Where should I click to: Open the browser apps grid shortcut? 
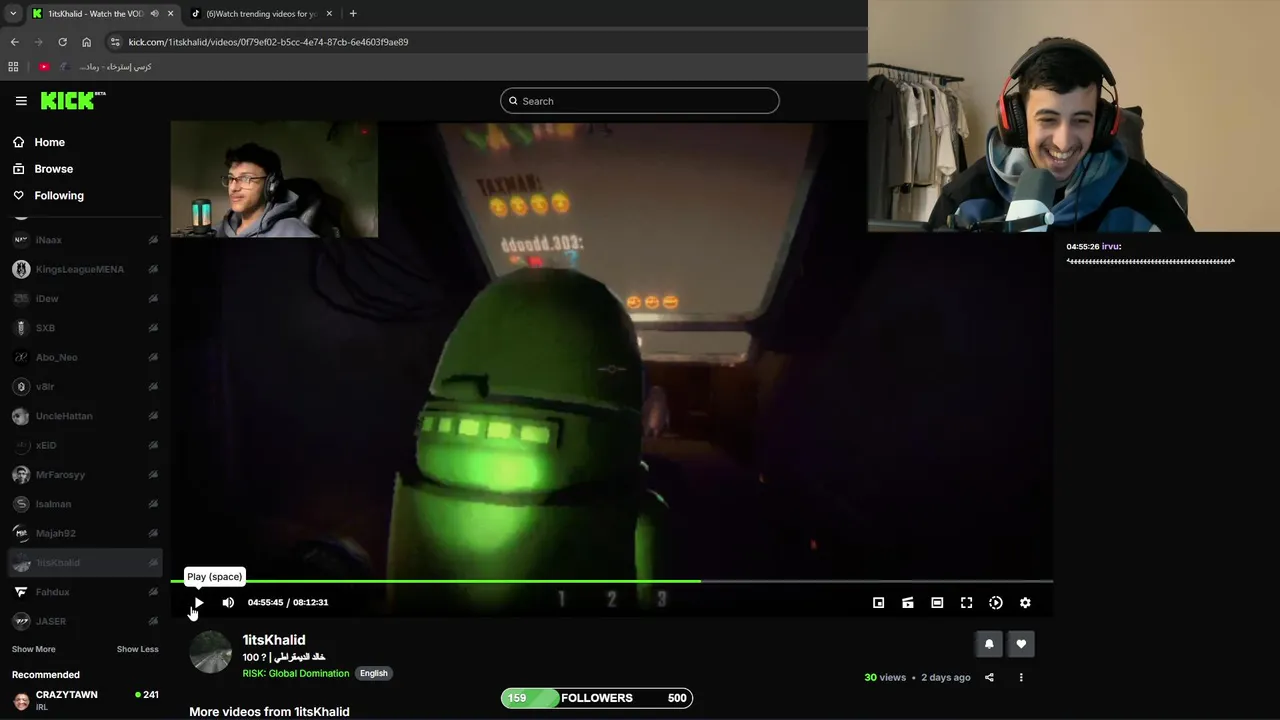click(x=13, y=67)
